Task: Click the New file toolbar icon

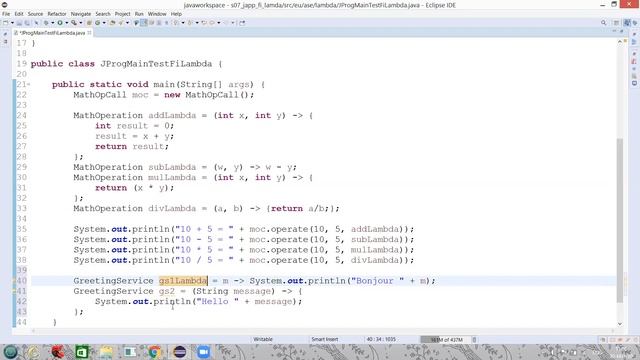Action: 6,23
